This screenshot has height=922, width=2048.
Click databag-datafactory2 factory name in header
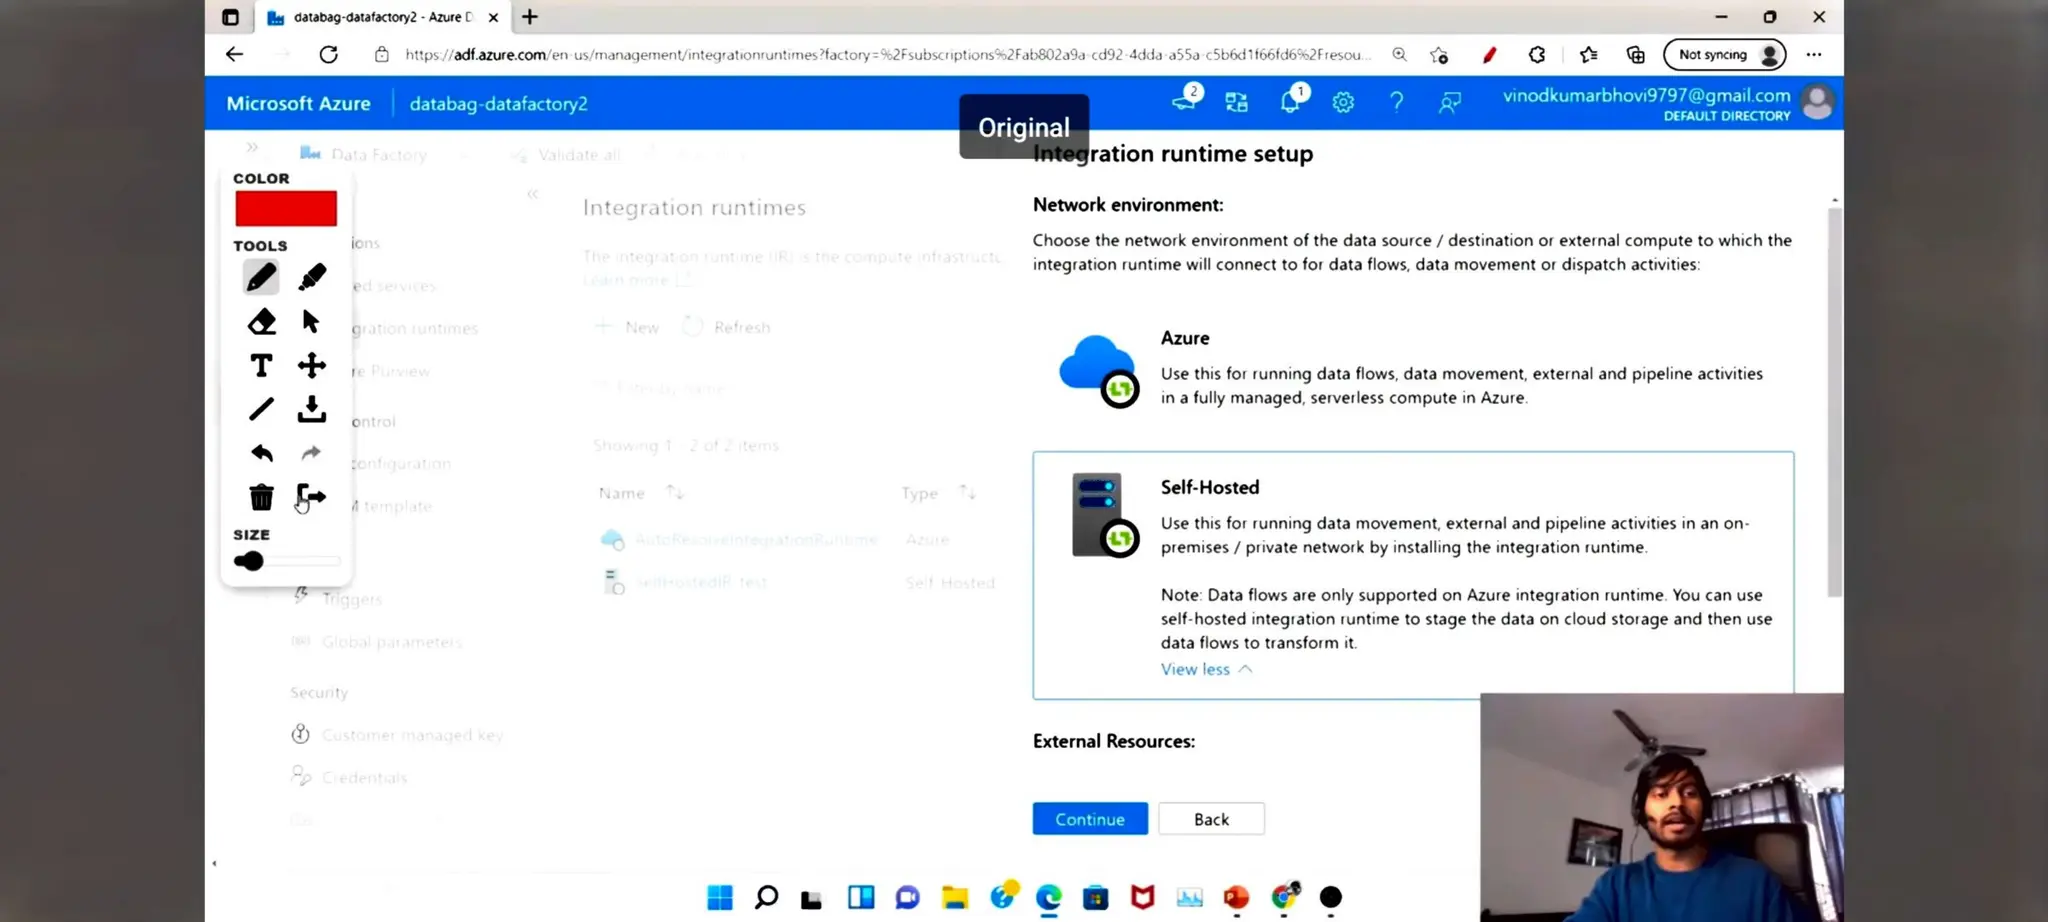tap(498, 103)
